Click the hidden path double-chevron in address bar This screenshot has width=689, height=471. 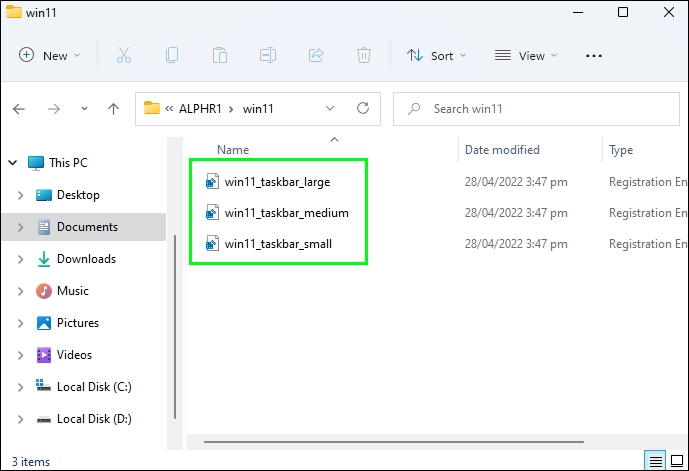169,109
